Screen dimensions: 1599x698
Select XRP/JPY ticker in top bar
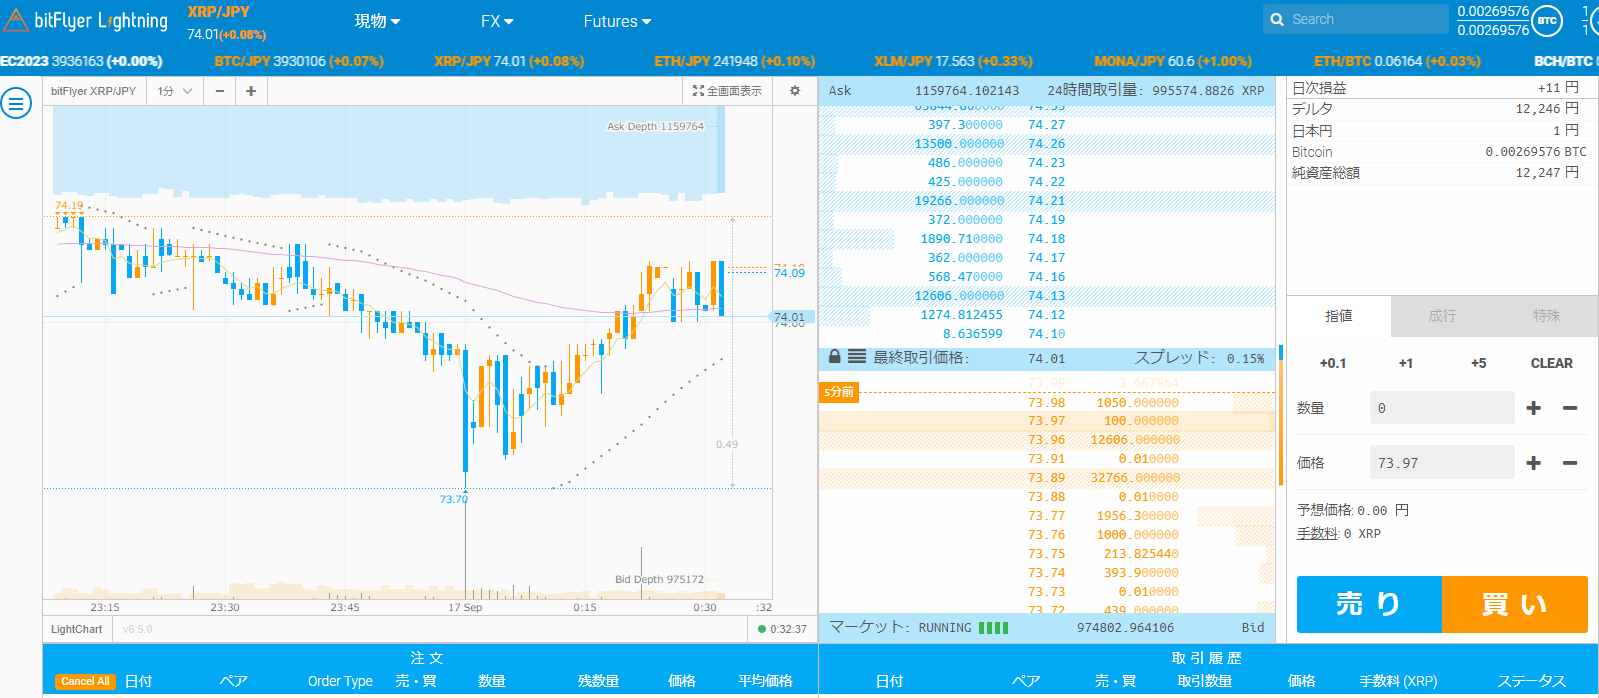[x=509, y=61]
